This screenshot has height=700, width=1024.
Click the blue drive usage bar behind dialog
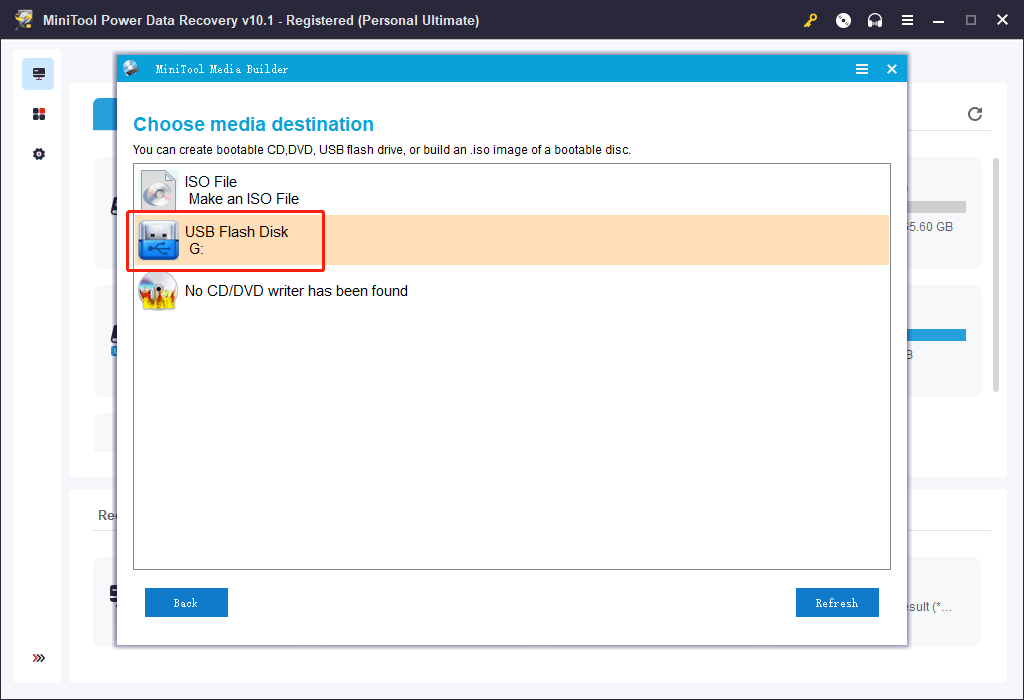click(x=936, y=335)
